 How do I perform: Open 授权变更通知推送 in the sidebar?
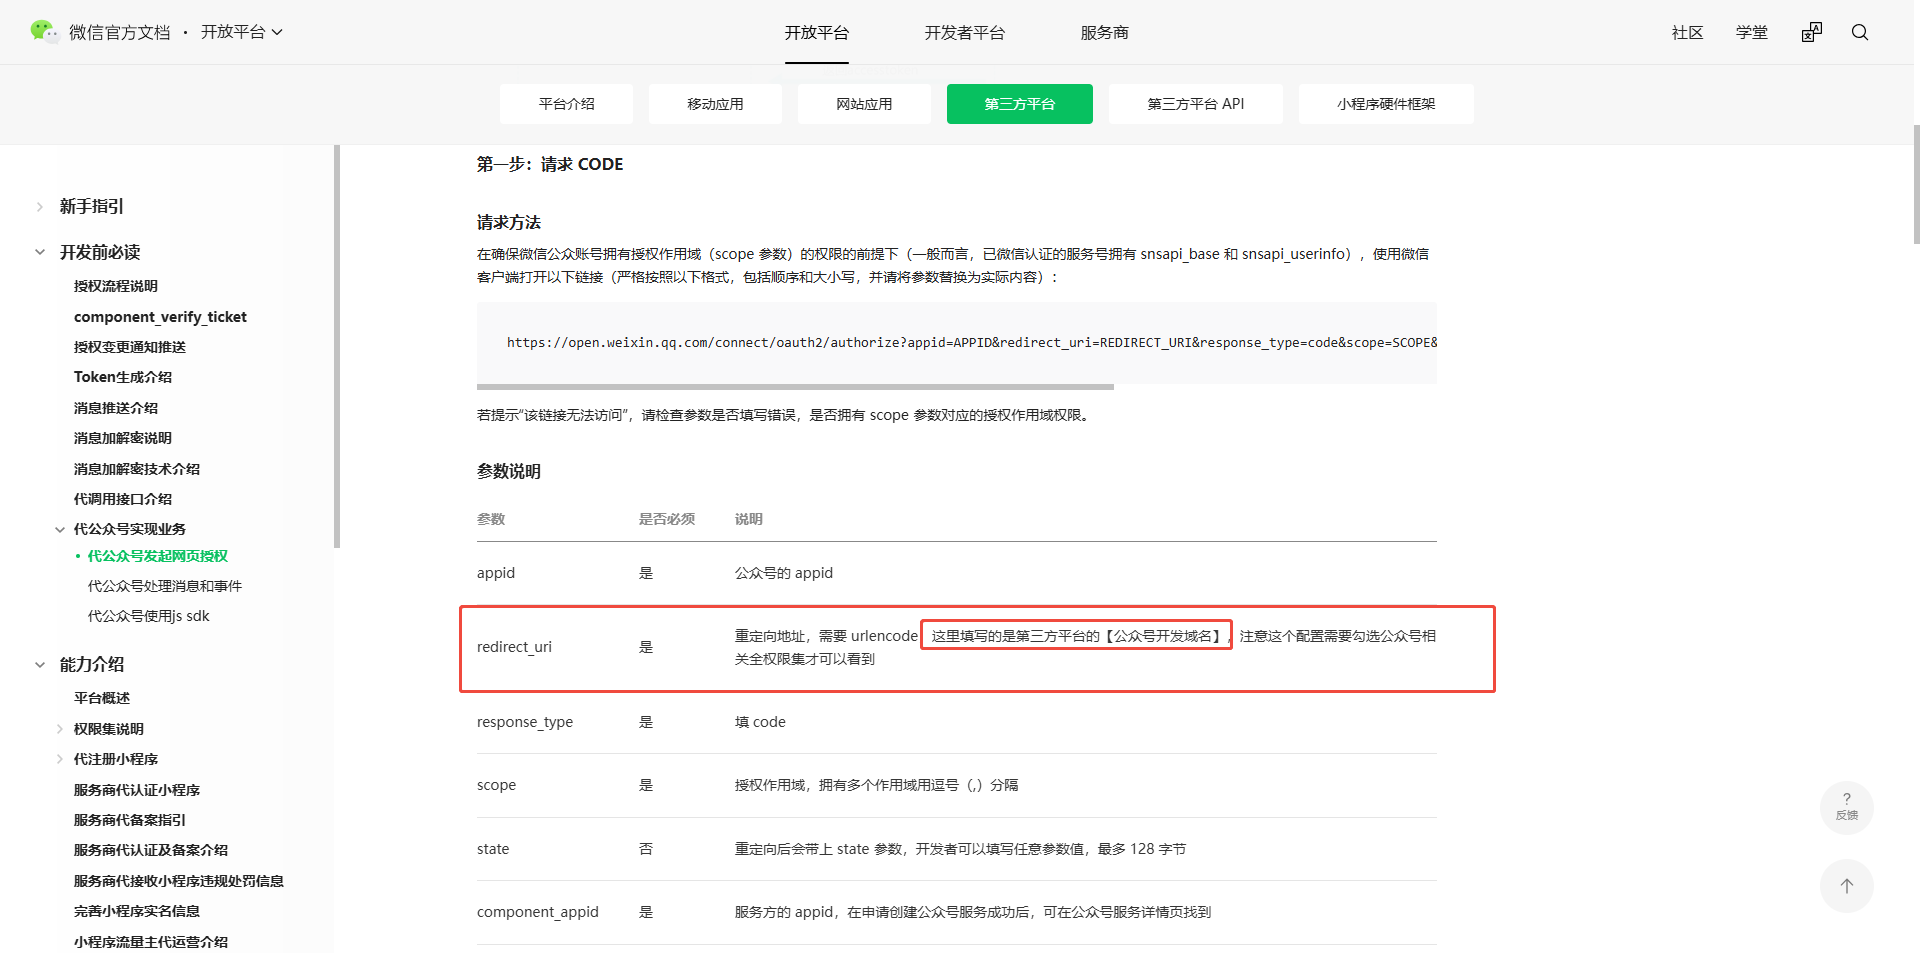tap(130, 347)
